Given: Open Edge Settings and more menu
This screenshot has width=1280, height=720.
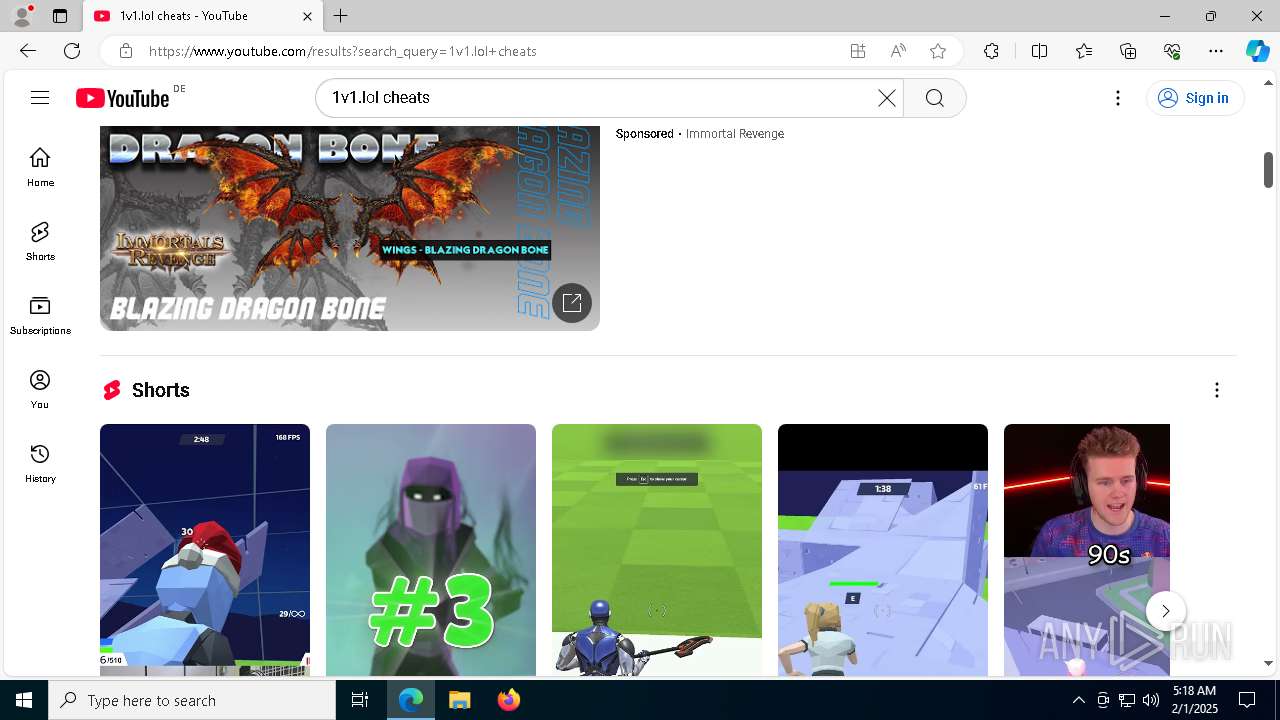Looking at the screenshot, I should (1216, 51).
